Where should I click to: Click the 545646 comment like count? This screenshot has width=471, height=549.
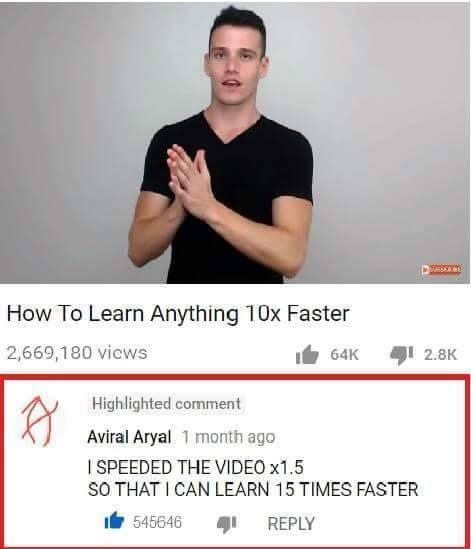coord(157,522)
